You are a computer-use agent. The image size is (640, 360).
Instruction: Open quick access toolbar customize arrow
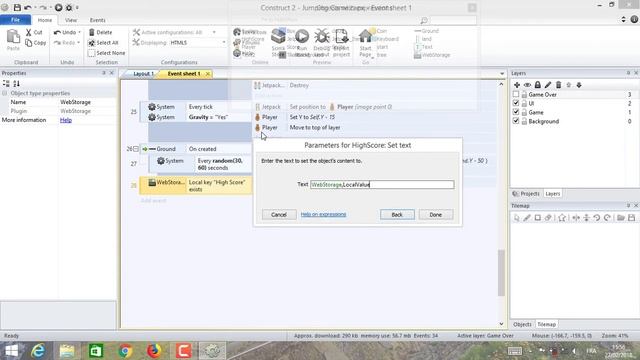click(x=77, y=7)
